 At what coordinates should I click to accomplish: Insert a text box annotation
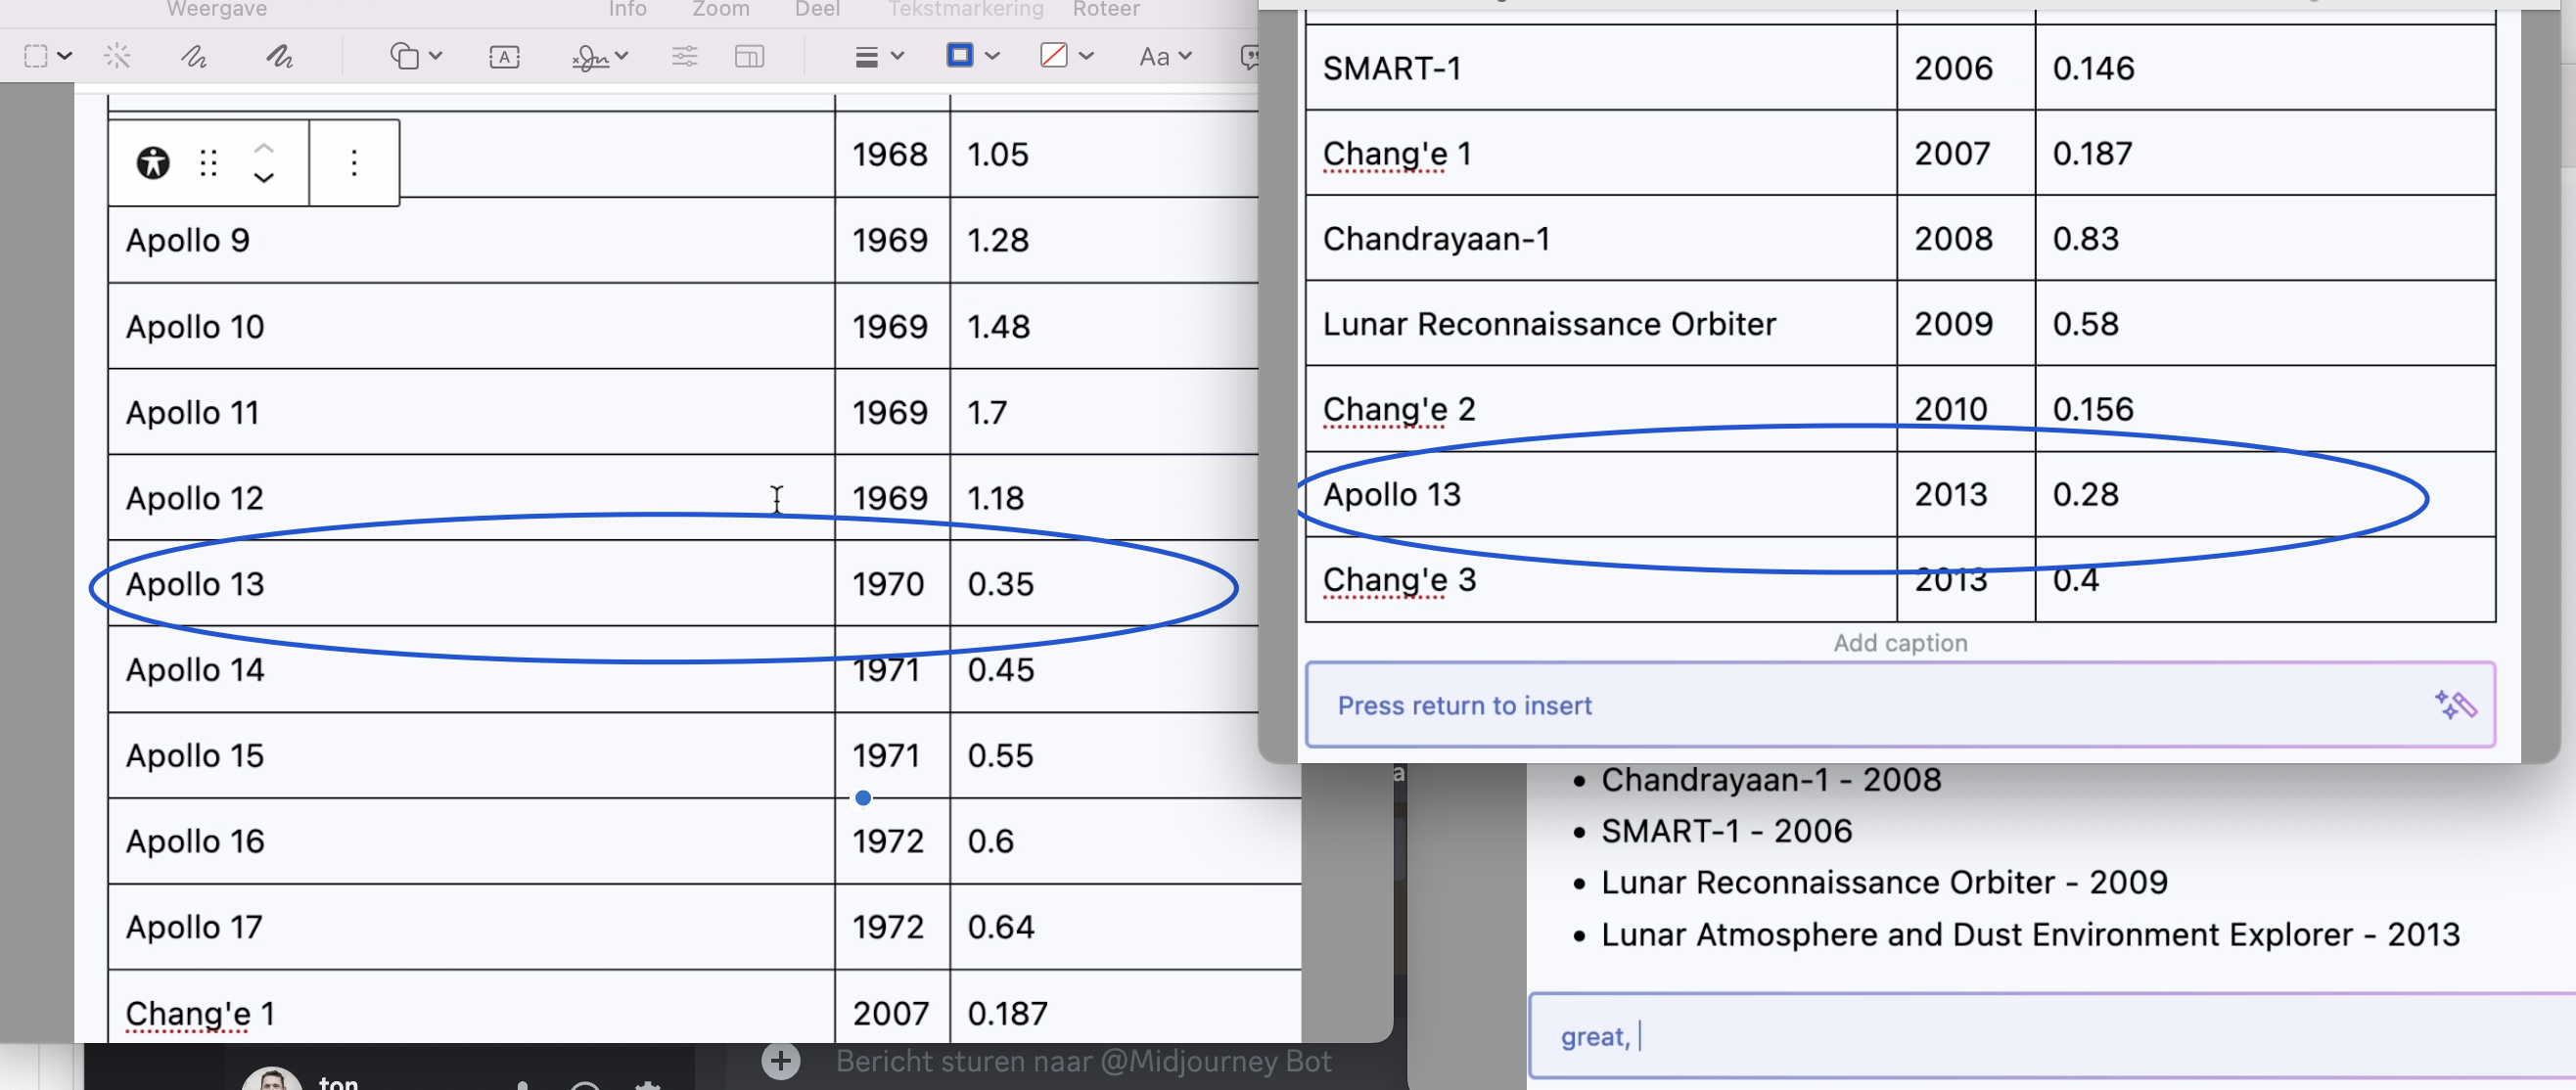pos(504,56)
